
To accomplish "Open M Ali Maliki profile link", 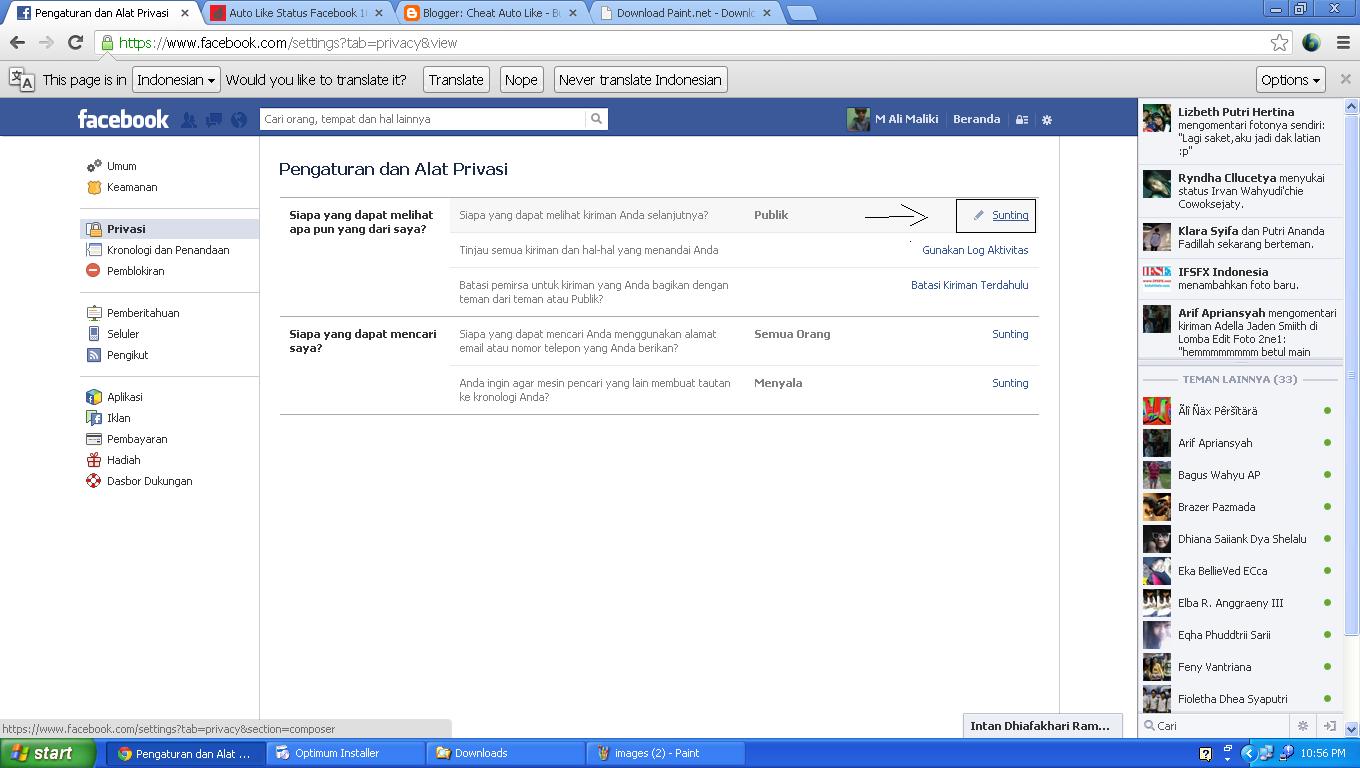I will click(893, 119).
